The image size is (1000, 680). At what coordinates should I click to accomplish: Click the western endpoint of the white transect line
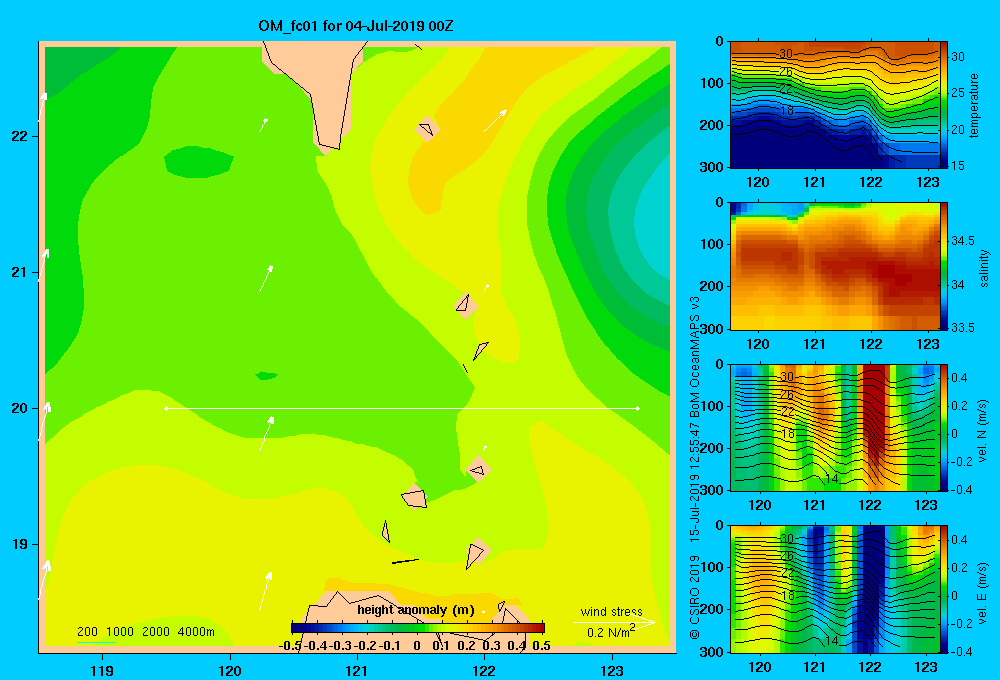(166, 408)
